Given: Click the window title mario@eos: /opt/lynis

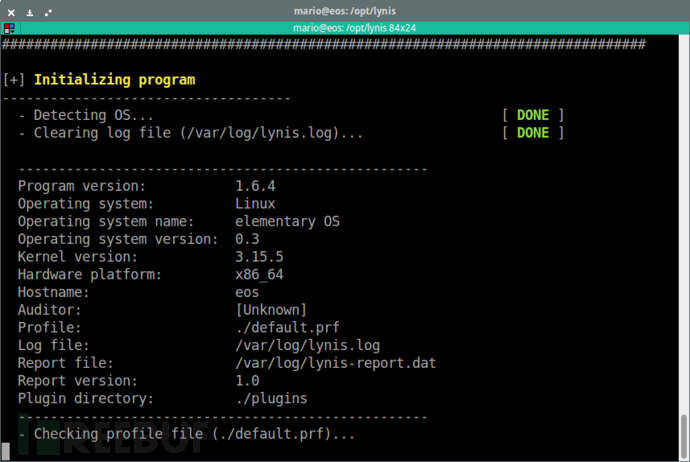Looking at the screenshot, I should pos(345,11).
